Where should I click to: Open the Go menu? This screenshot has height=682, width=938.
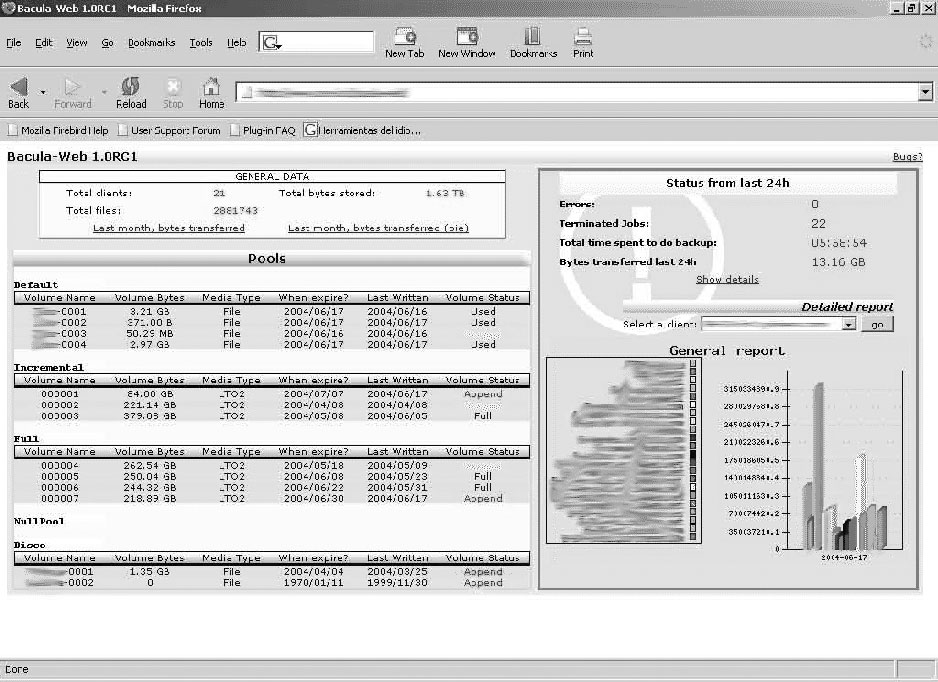pyautogui.click(x=107, y=42)
